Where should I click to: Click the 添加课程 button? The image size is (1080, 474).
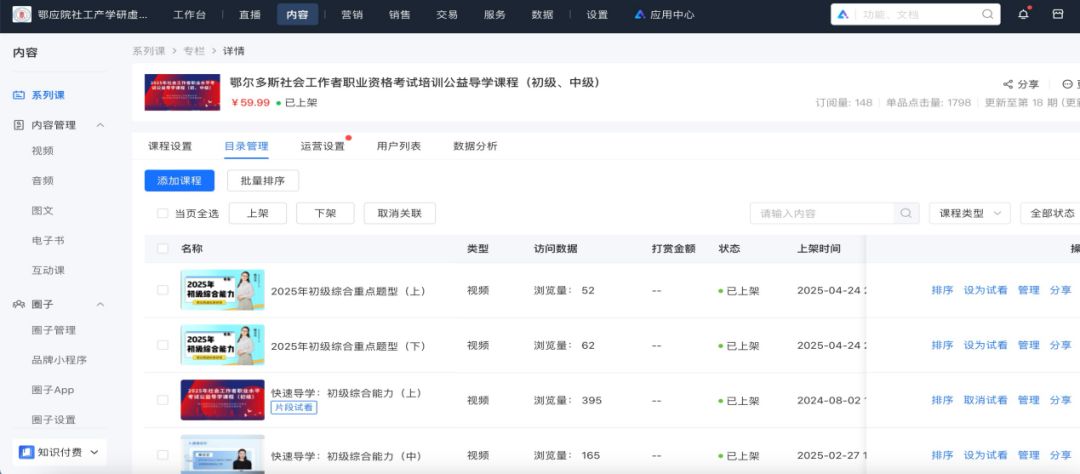pos(179,181)
